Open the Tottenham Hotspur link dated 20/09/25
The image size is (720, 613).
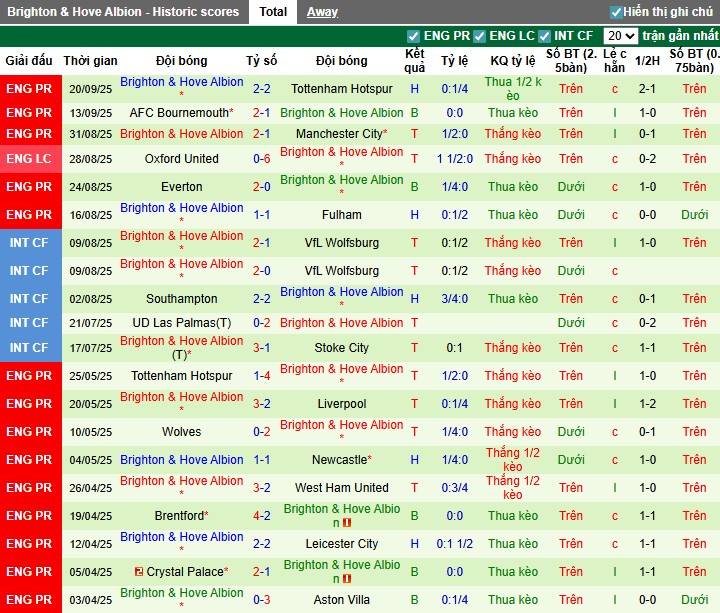click(x=342, y=88)
